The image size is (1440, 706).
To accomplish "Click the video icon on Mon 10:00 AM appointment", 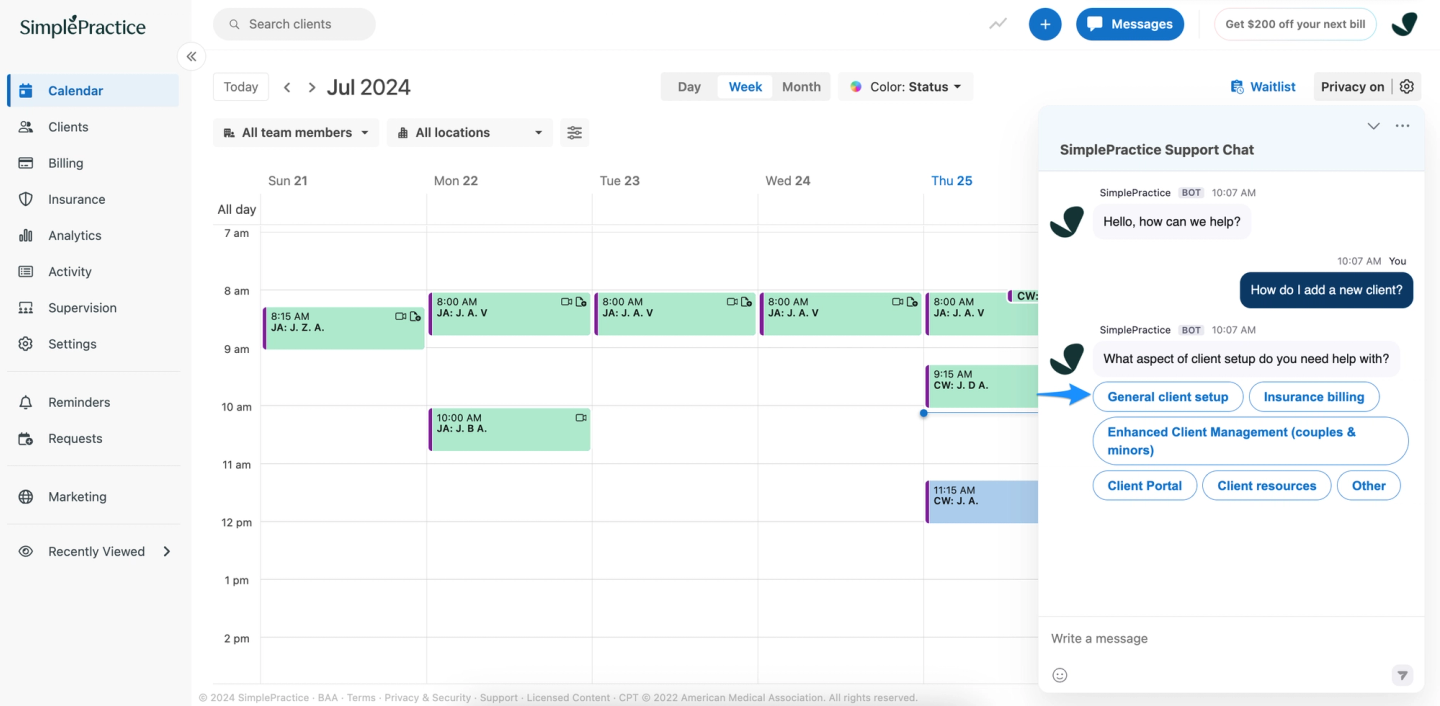I will click(x=581, y=418).
